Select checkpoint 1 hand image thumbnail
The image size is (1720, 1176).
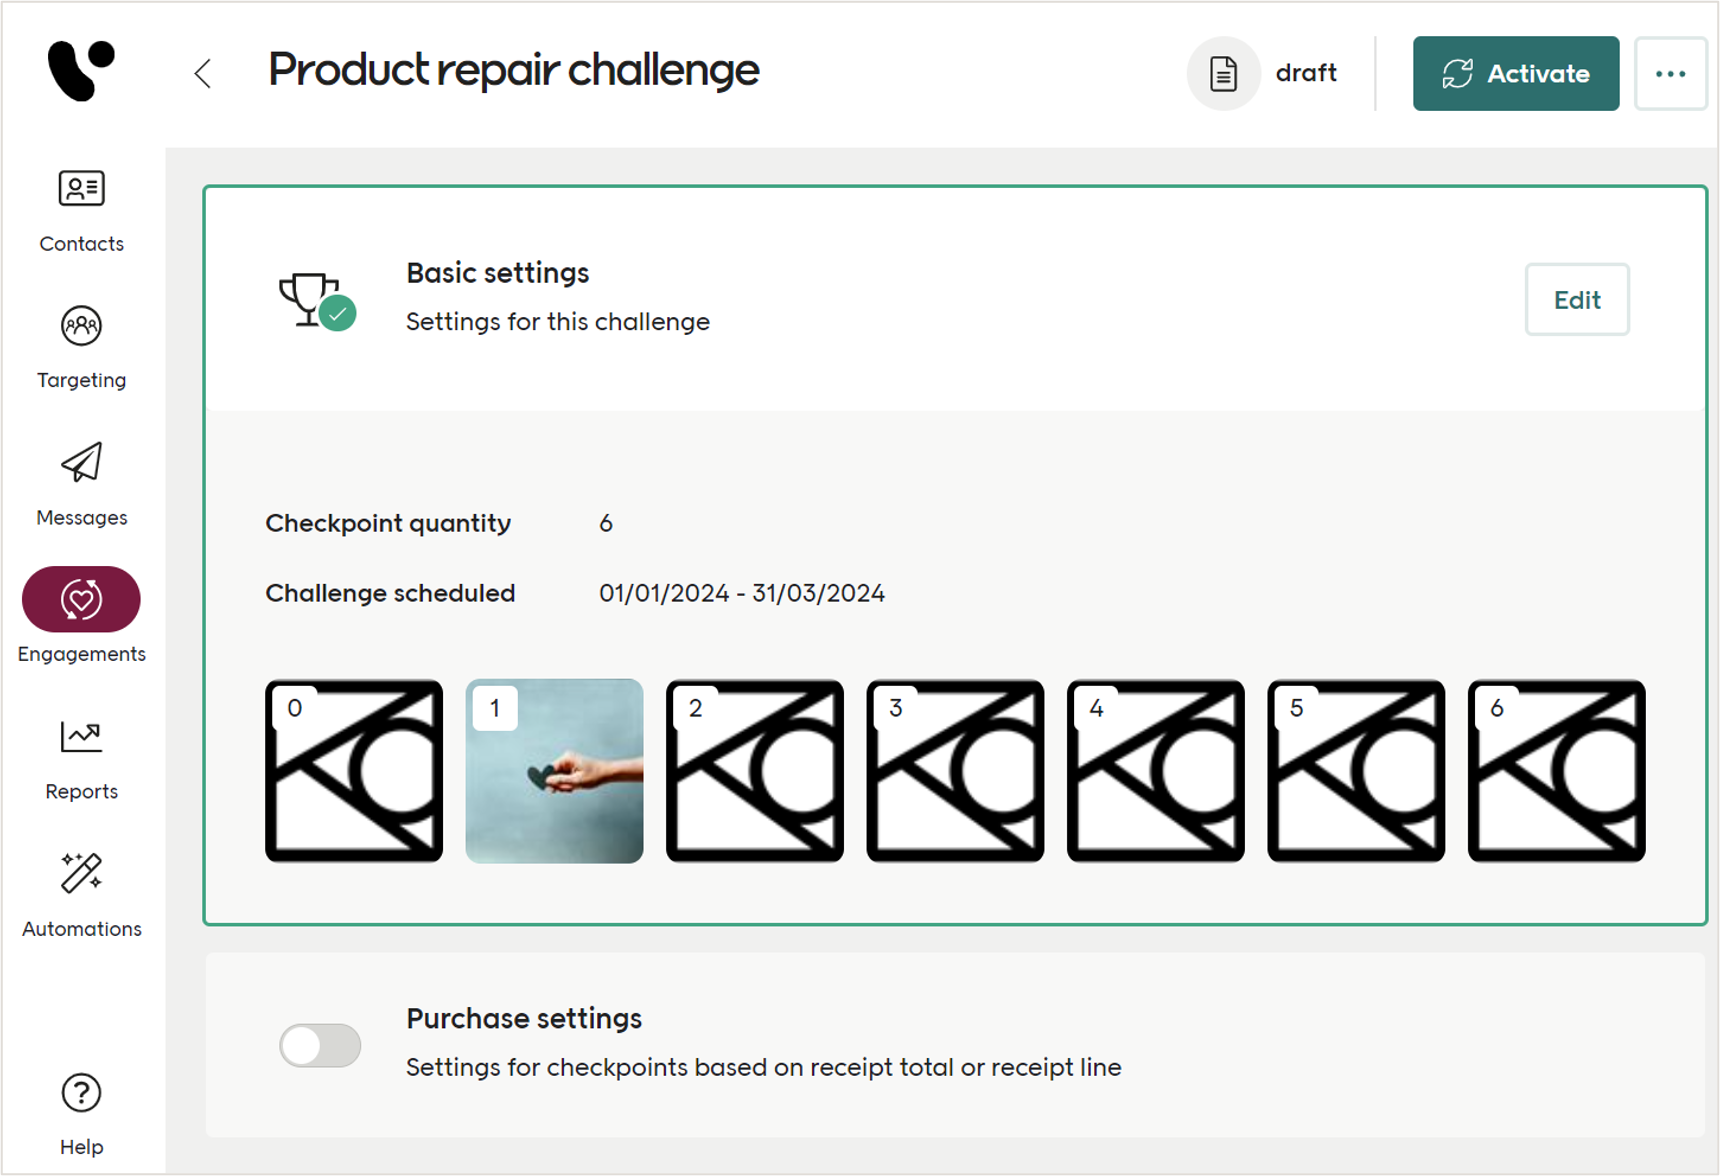tap(554, 771)
